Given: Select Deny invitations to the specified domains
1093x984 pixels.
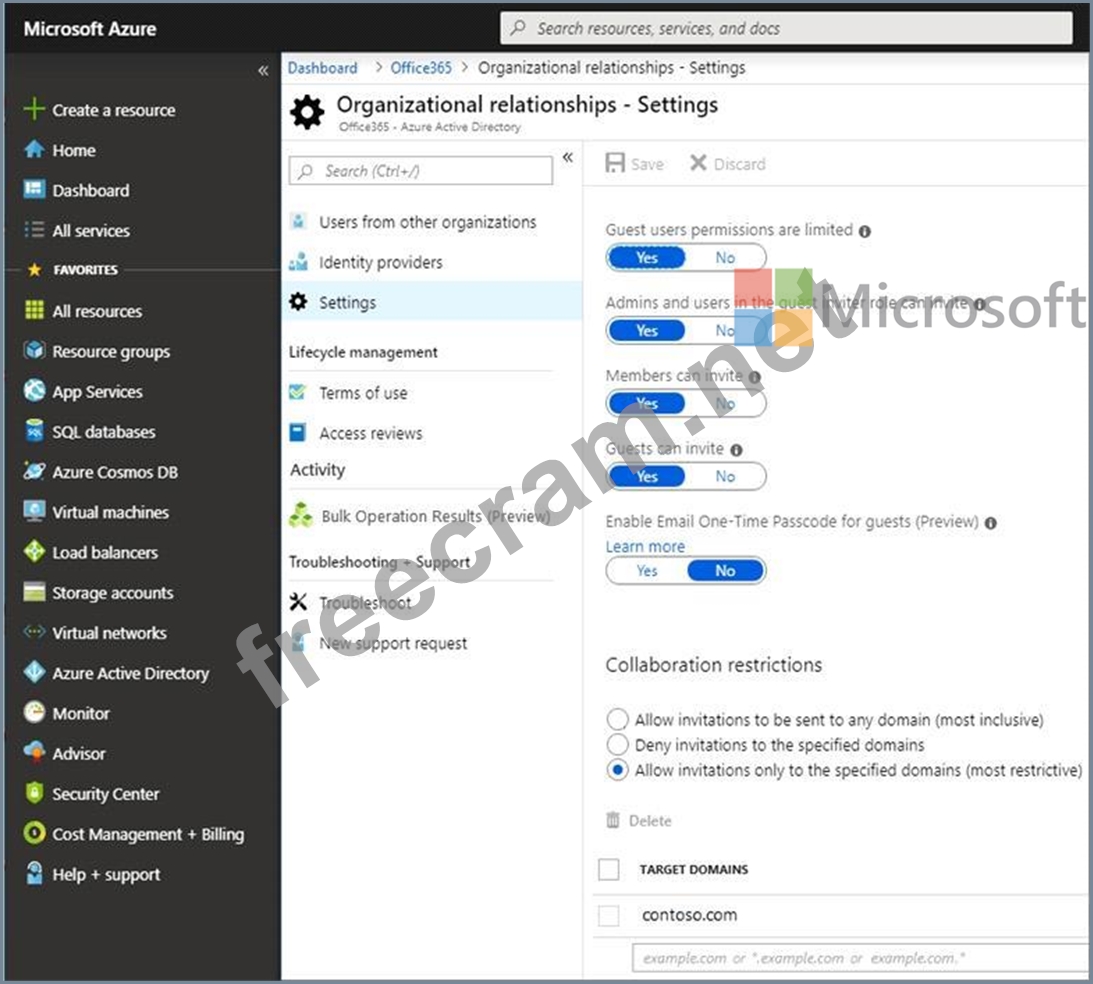Looking at the screenshot, I should pos(618,745).
